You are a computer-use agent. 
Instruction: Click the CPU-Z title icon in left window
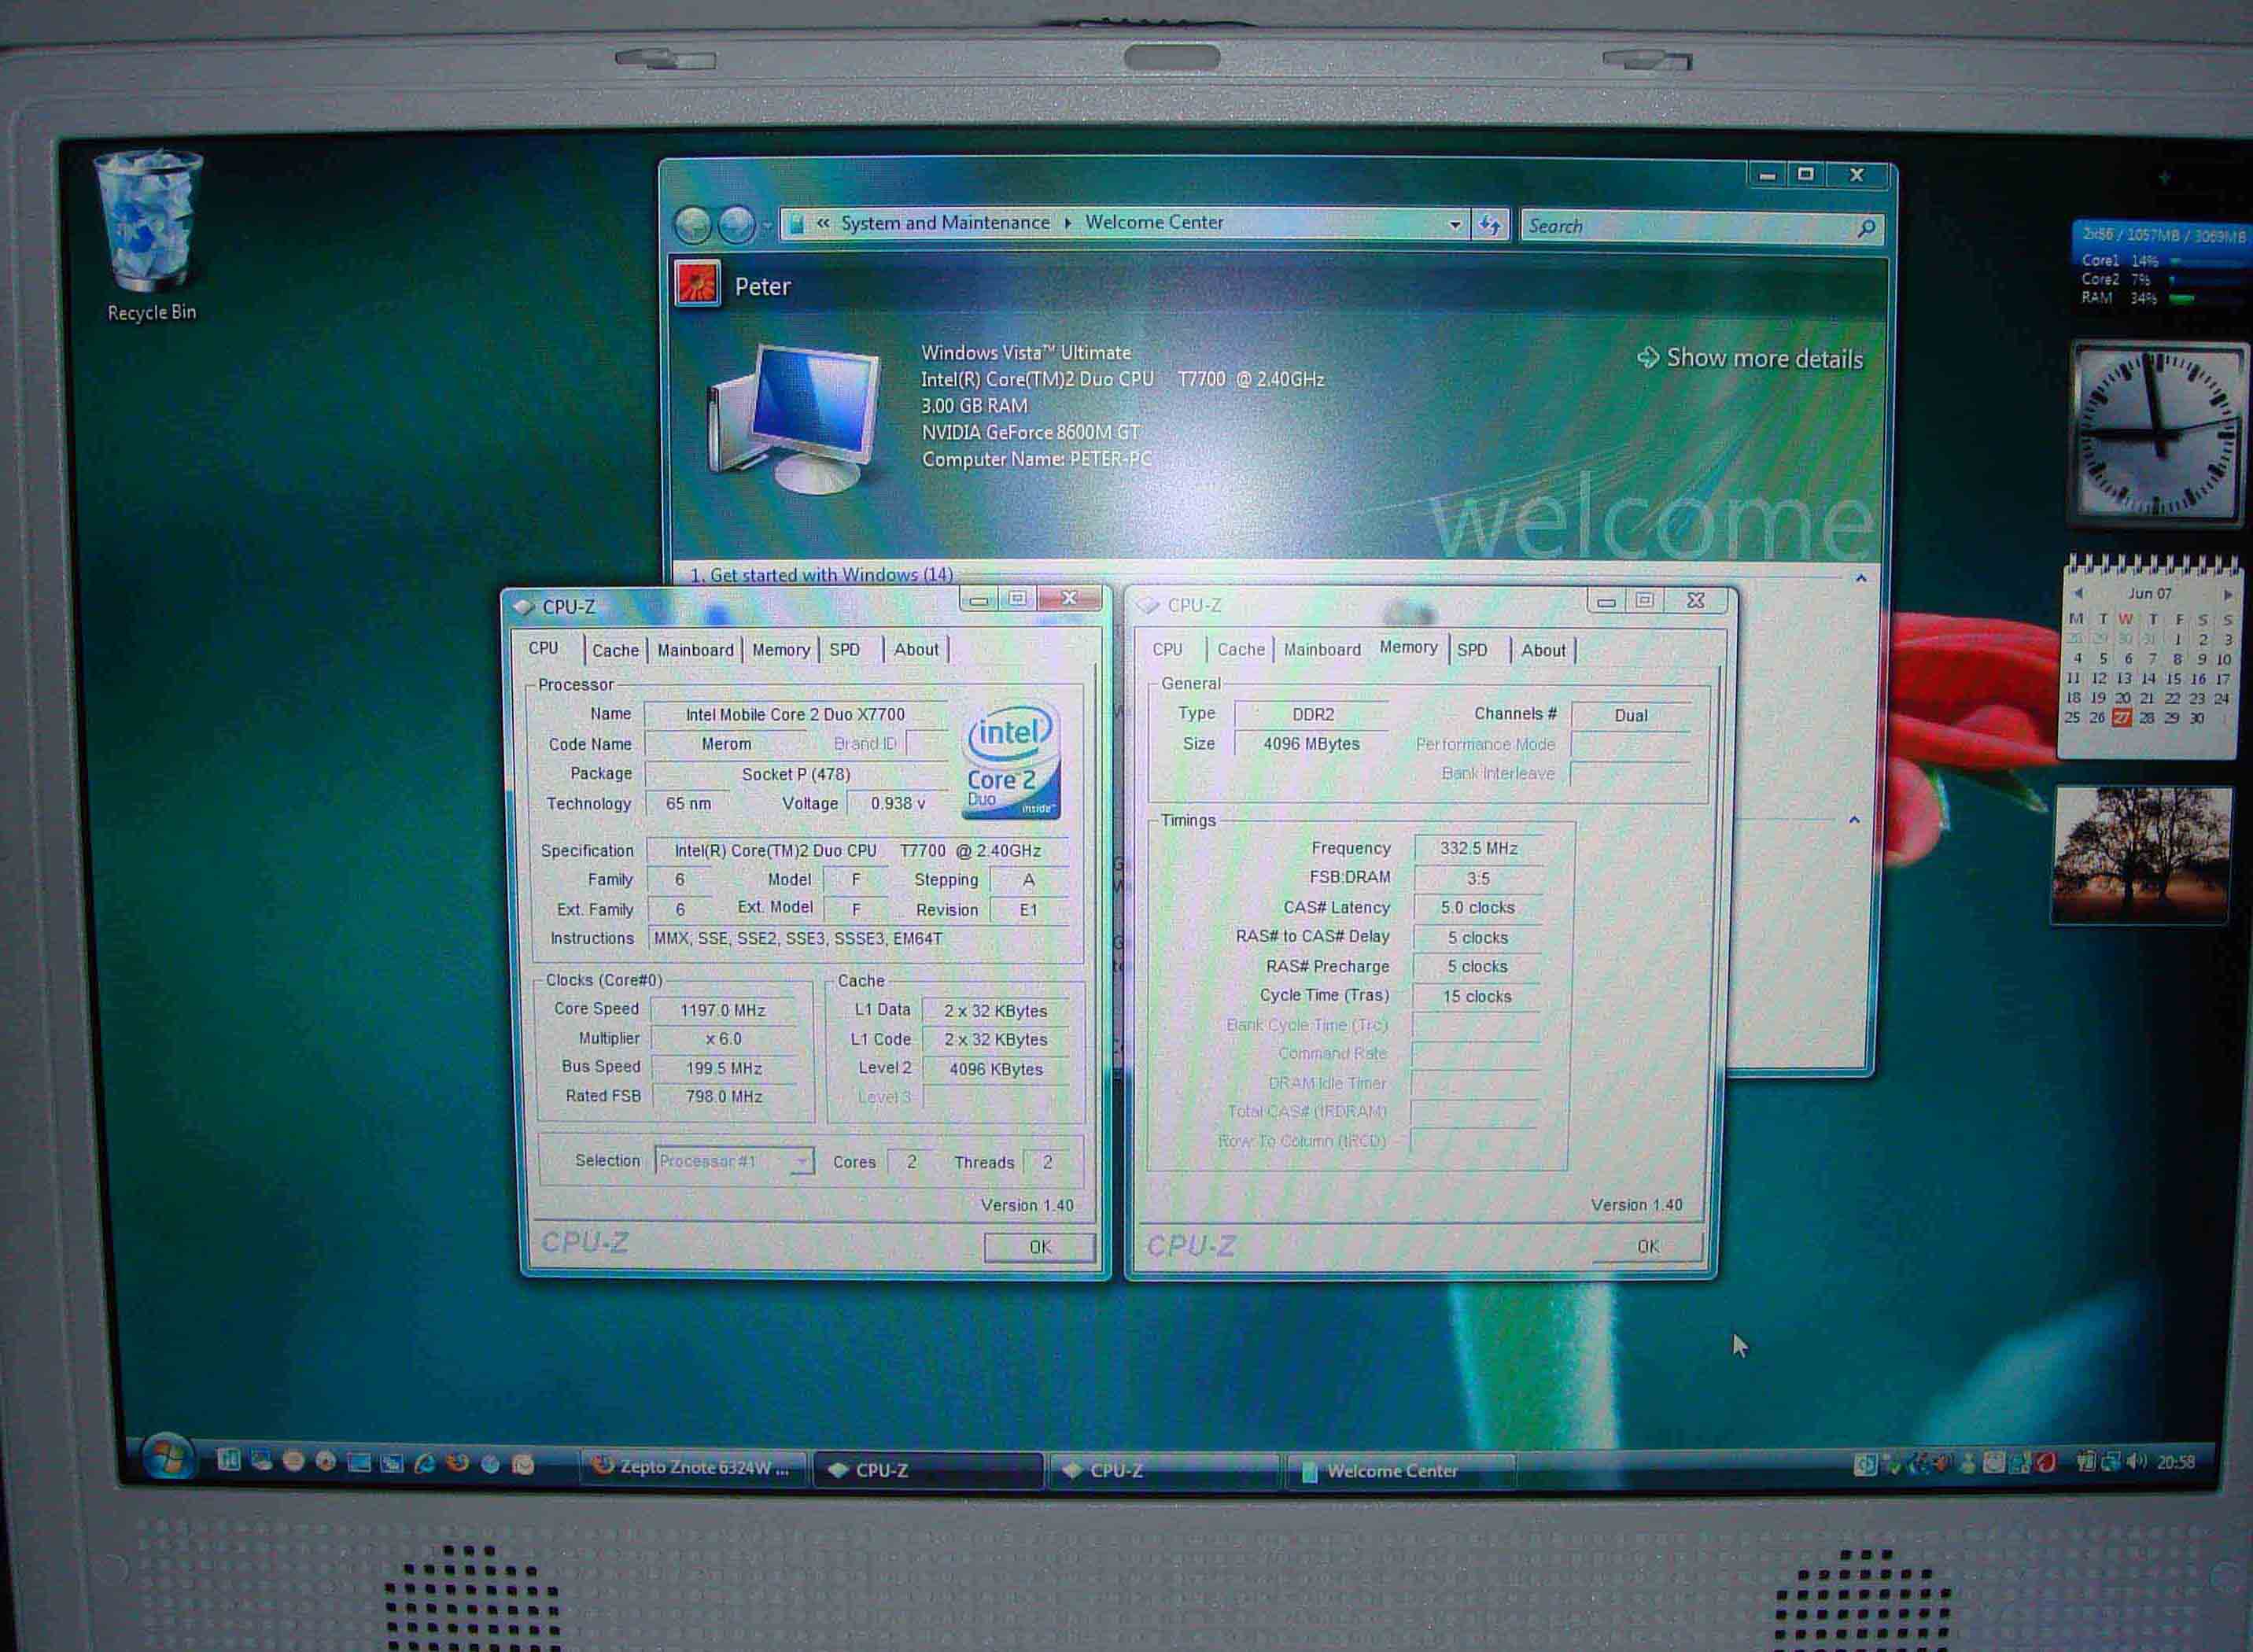pos(523,607)
